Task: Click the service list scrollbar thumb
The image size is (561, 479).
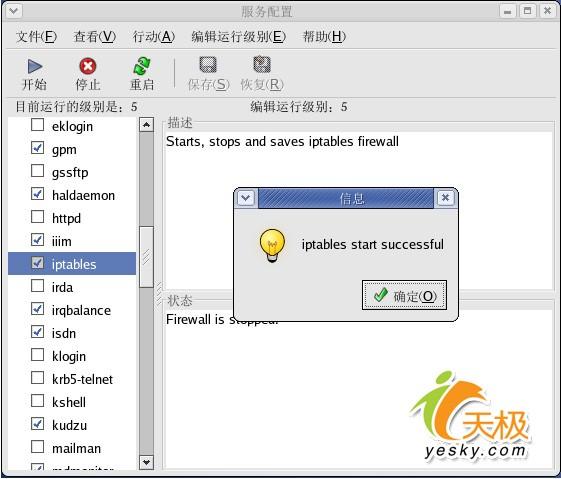Action: [x=146, y=257]
